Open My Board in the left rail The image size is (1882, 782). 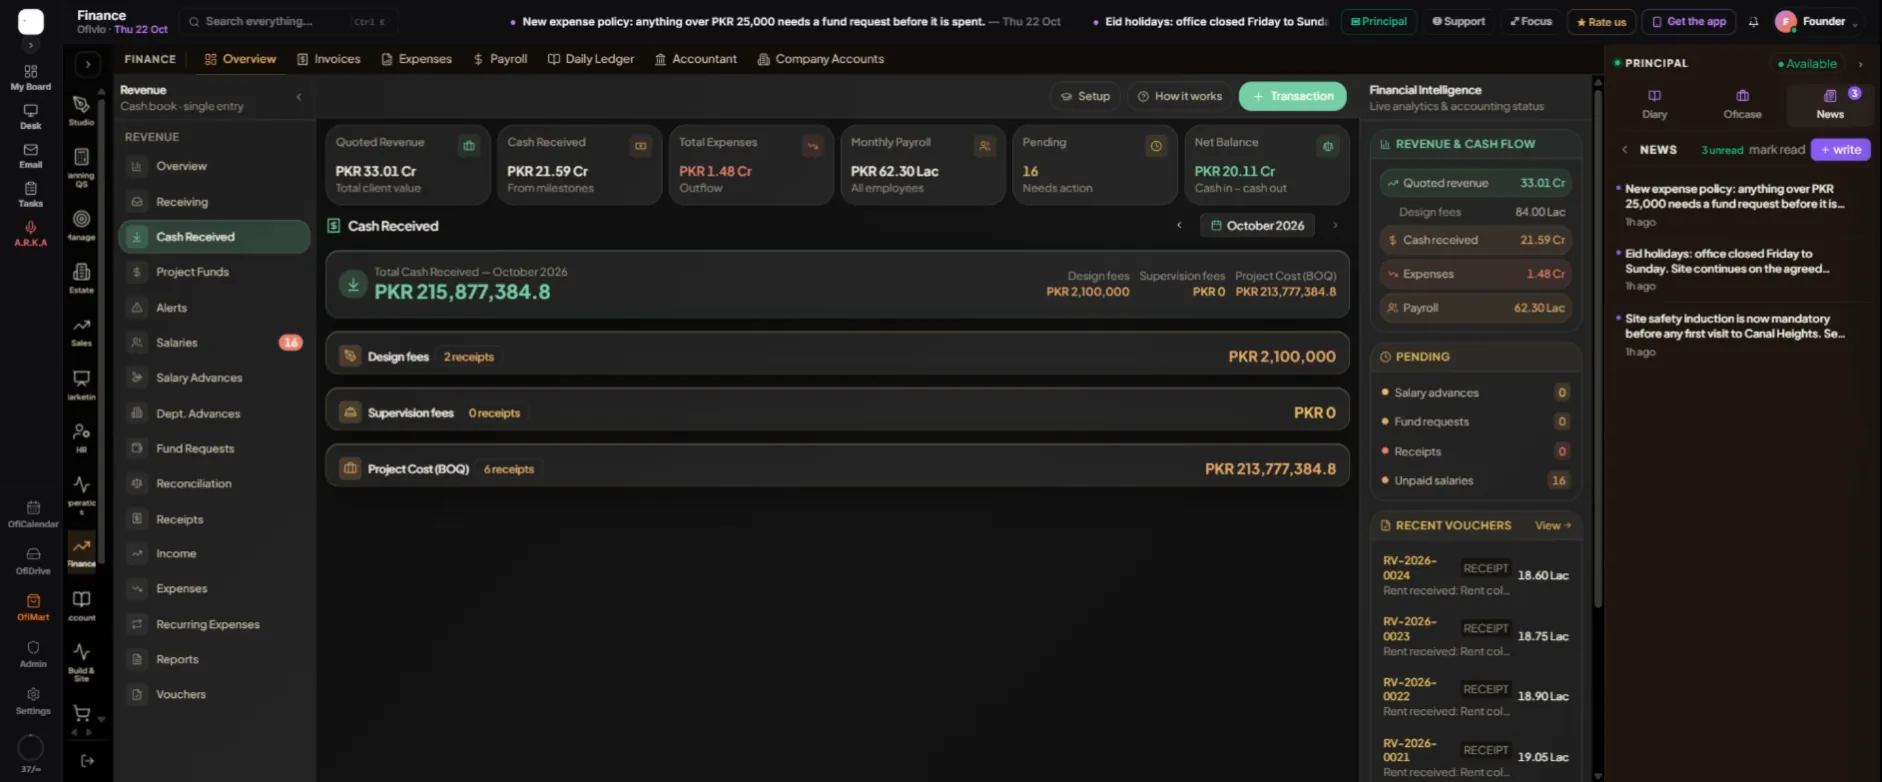click(31, 77)
